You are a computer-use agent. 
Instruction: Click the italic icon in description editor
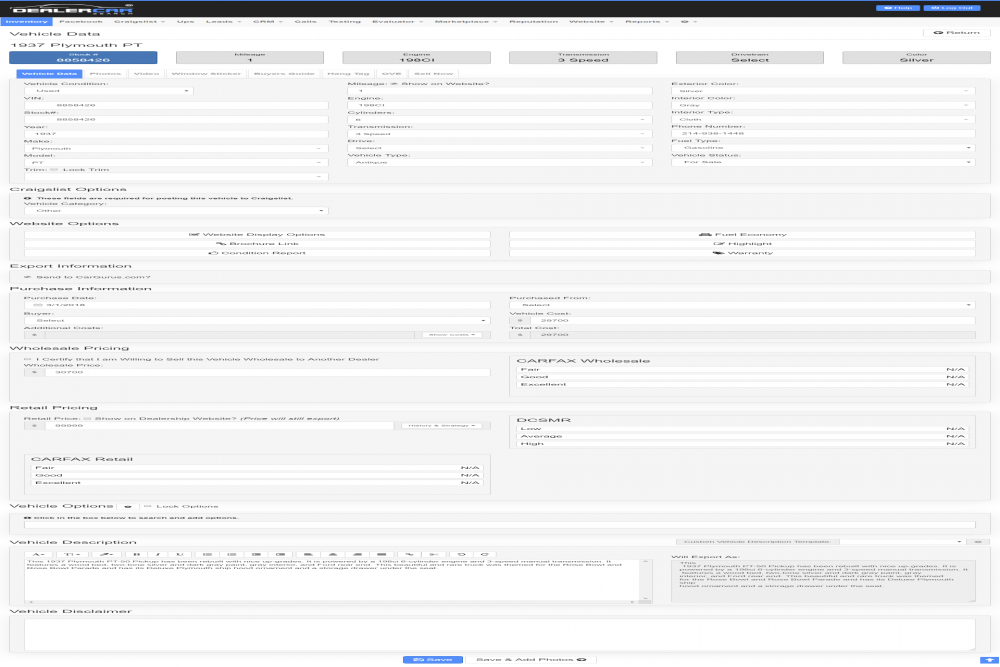157,553
